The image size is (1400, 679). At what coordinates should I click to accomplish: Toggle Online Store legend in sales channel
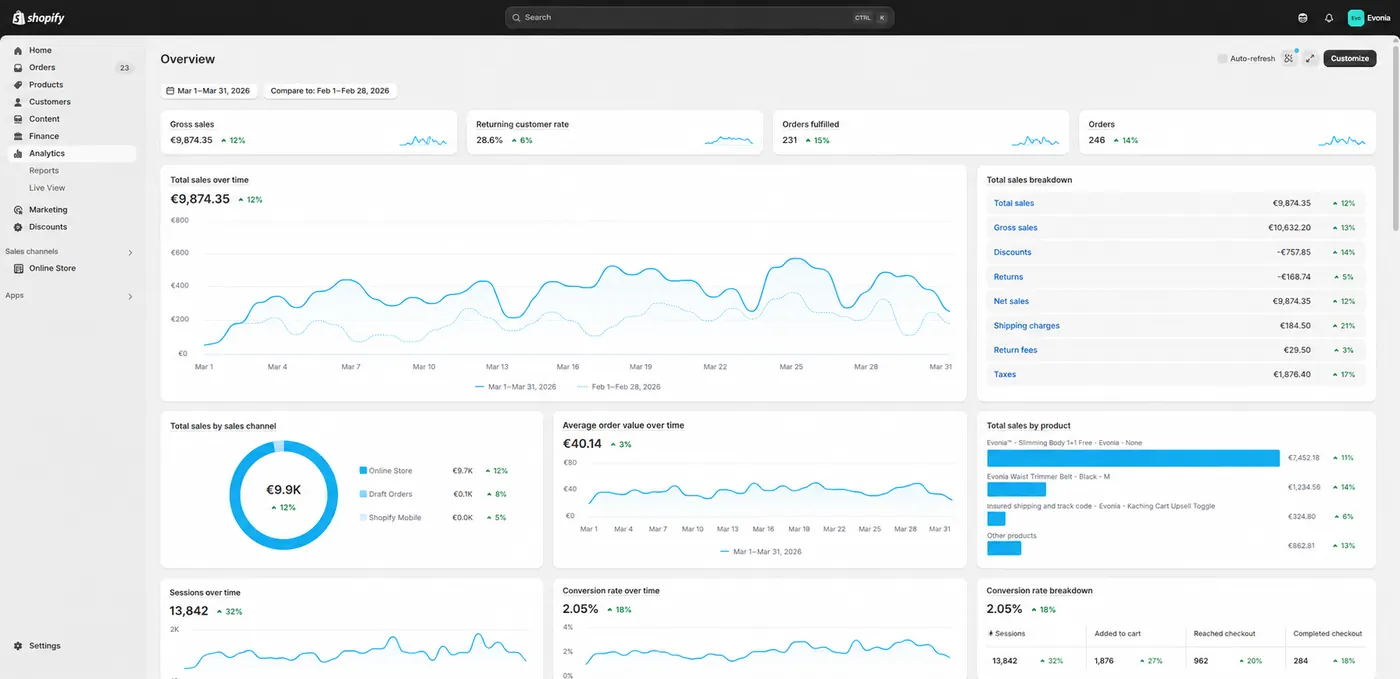coord(386,471)
